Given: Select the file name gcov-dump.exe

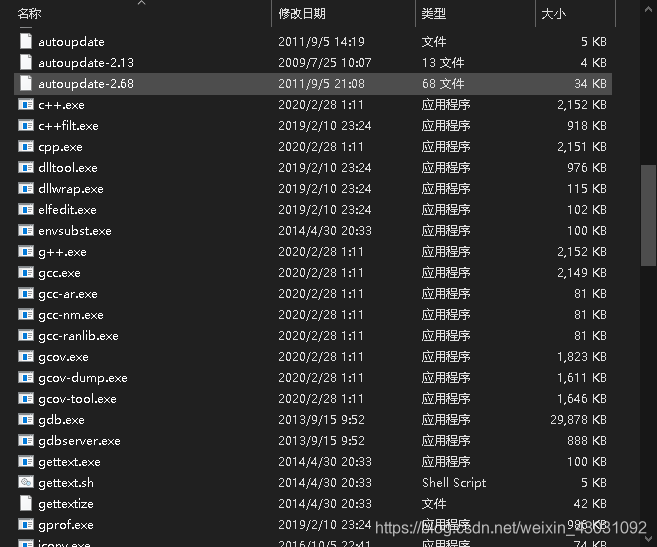Looking at the screenshot, I should pos(83,378).
